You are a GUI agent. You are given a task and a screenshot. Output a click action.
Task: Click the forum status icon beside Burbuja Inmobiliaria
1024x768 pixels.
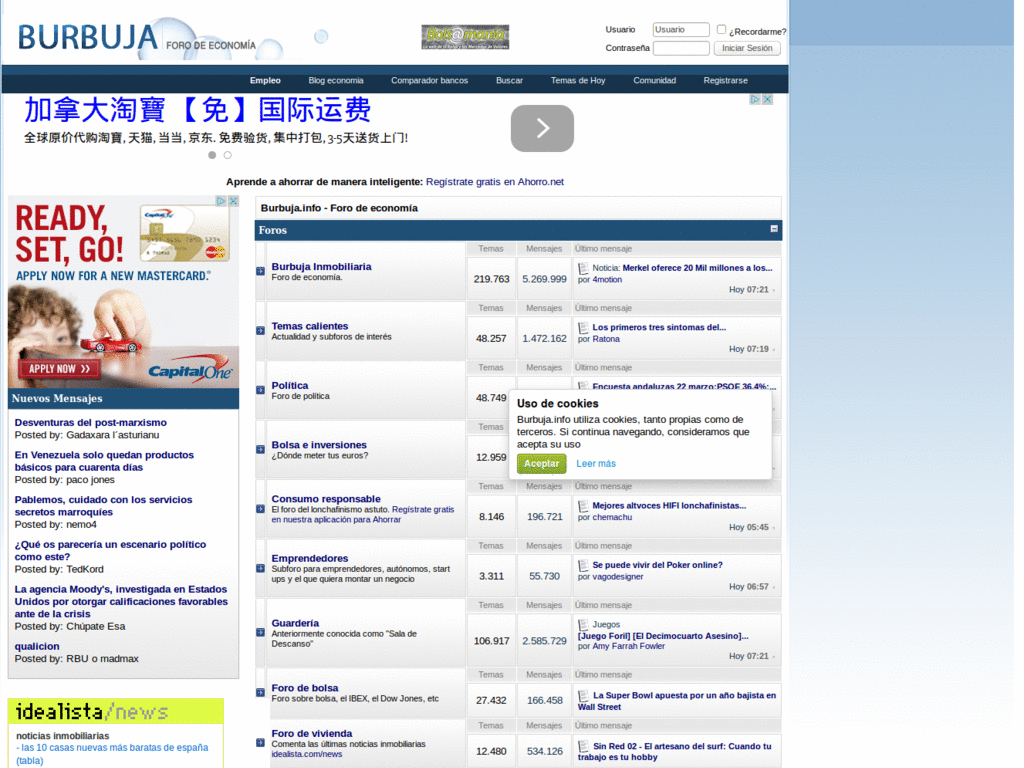coord(260,271)
